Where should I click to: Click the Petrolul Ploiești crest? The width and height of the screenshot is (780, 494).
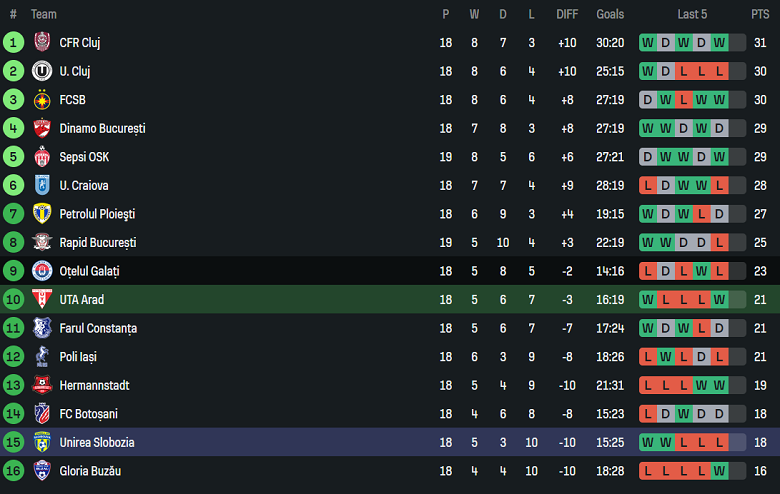(x=42, y=214)
